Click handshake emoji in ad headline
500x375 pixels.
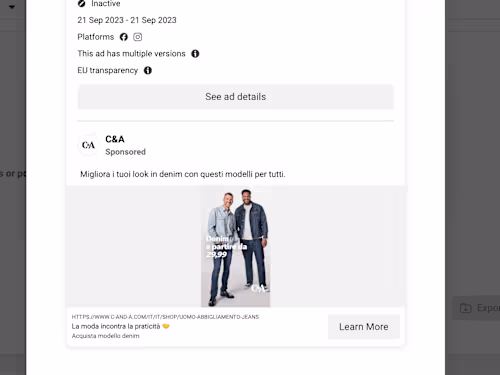coord(166,326)
